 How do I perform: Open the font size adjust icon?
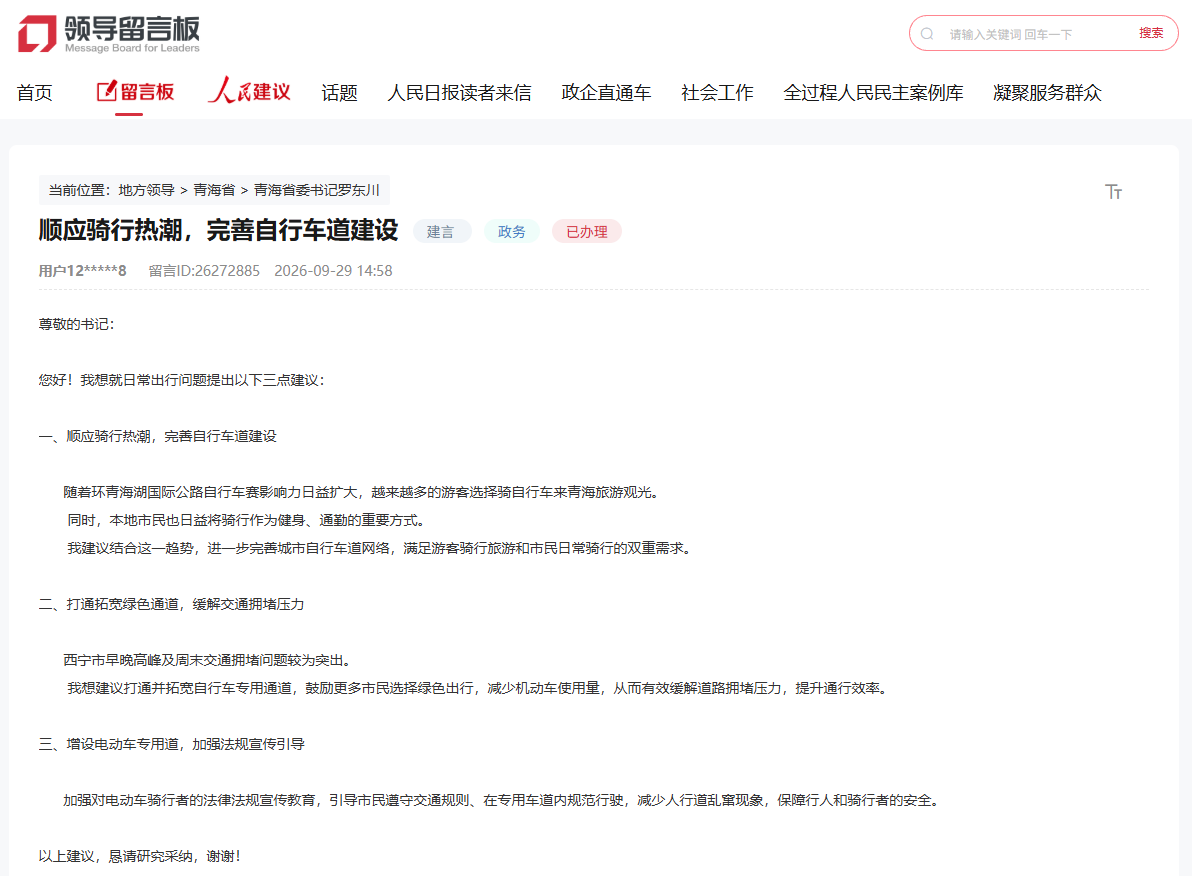[1113, 192]
